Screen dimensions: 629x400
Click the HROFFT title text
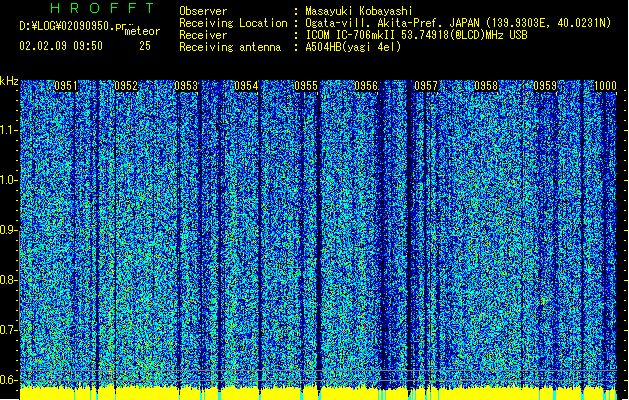[102, 8]
